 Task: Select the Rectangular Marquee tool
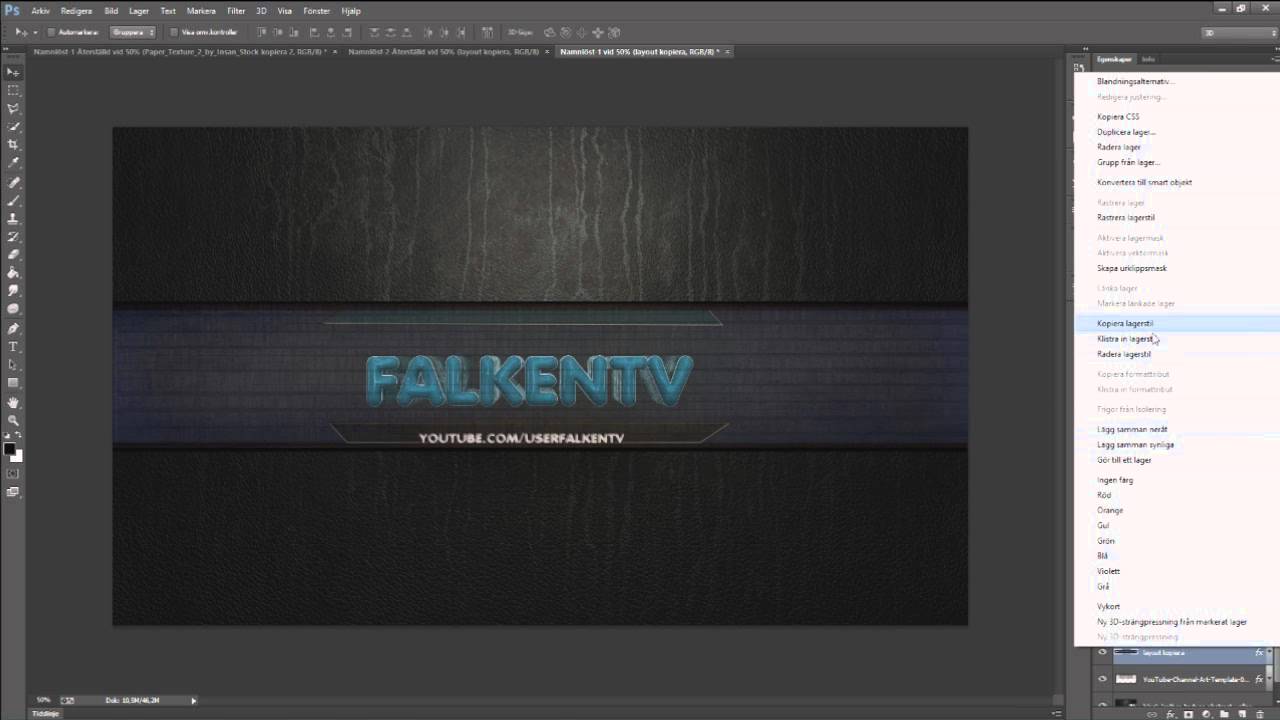tap(13, 90)
